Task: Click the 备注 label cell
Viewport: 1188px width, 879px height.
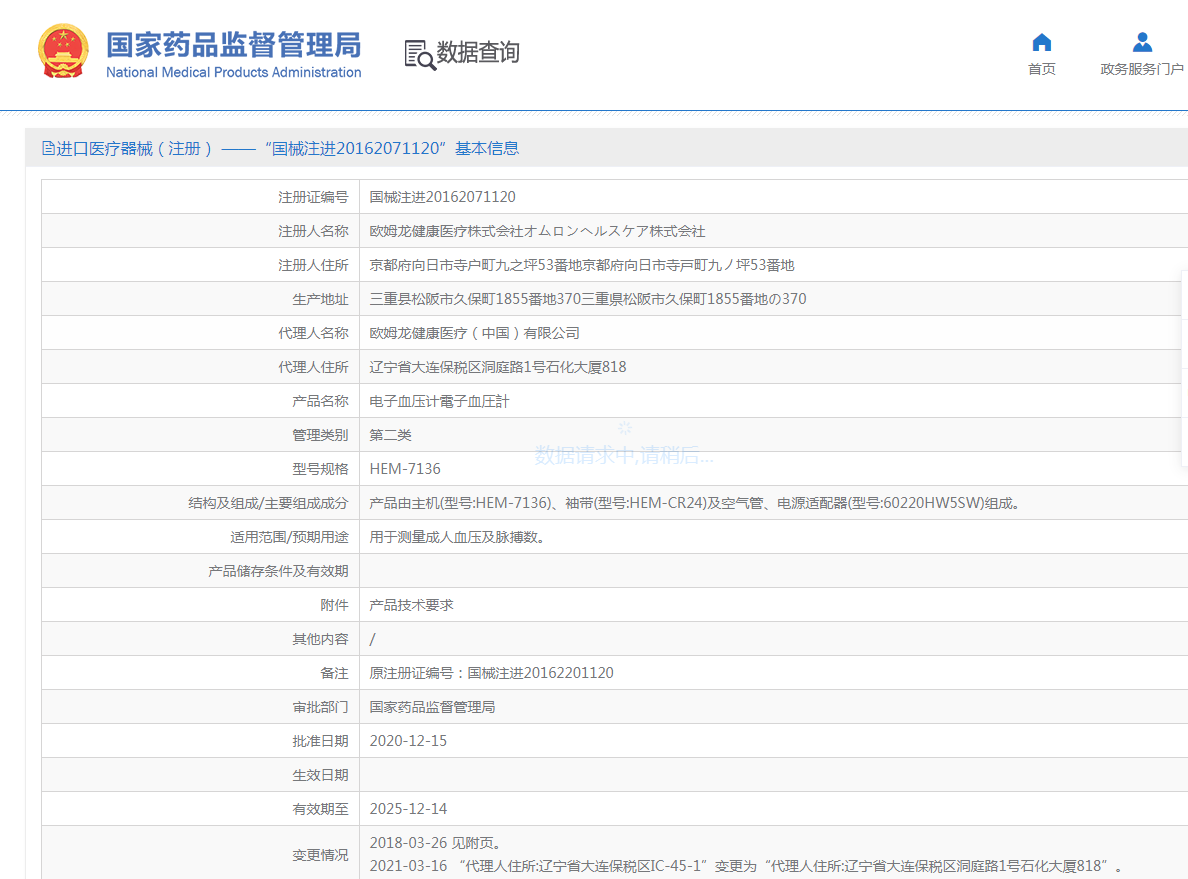Action: tap(201, 673)
